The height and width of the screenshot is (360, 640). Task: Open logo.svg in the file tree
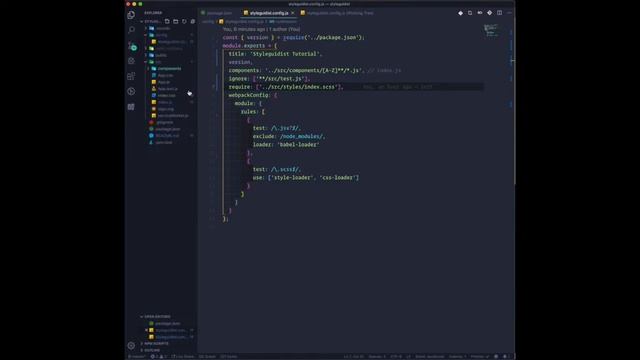click(166, 109)
